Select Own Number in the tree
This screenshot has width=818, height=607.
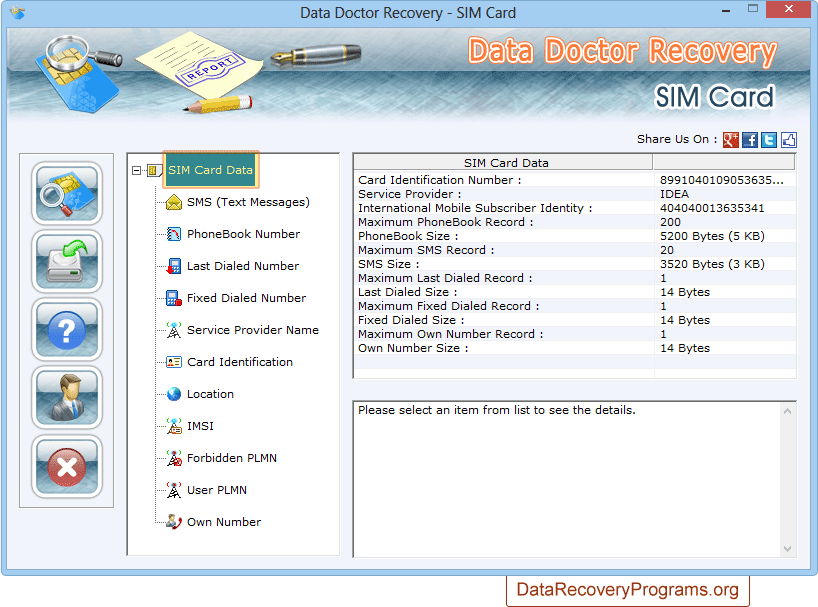coord(224,522)
